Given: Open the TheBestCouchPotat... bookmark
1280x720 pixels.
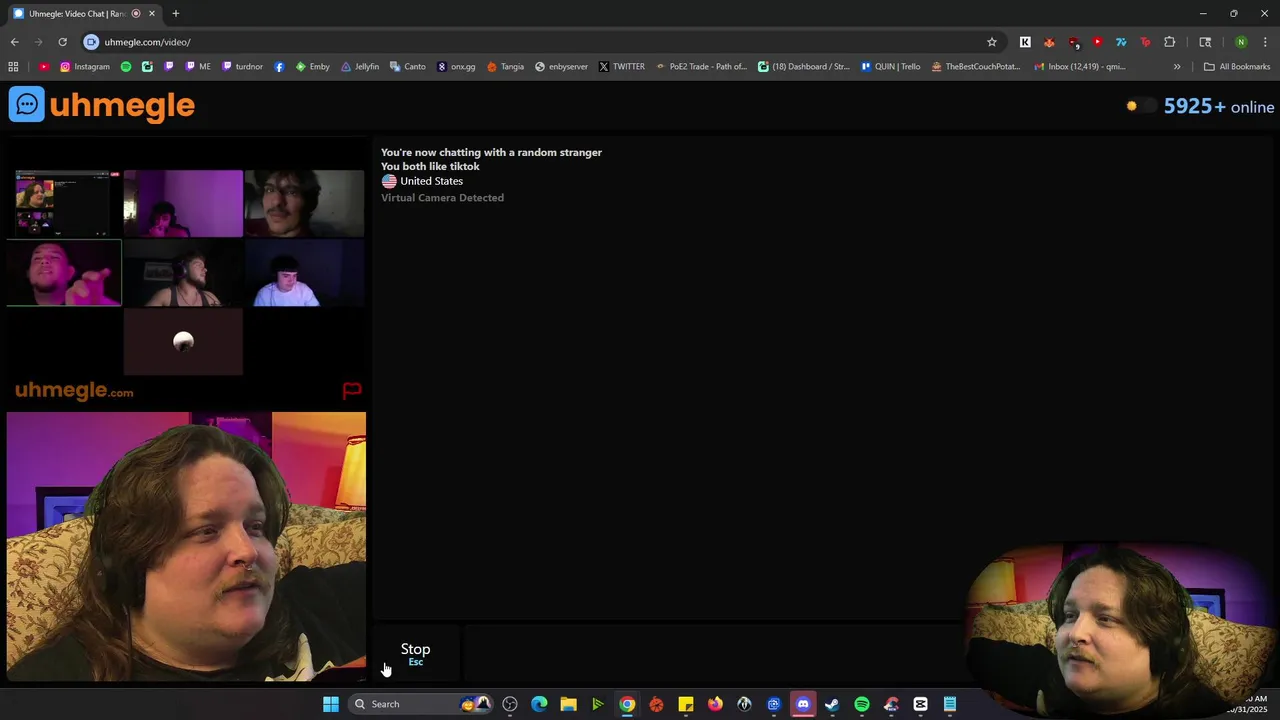Looking at the screenshot, I should point(975,67).
